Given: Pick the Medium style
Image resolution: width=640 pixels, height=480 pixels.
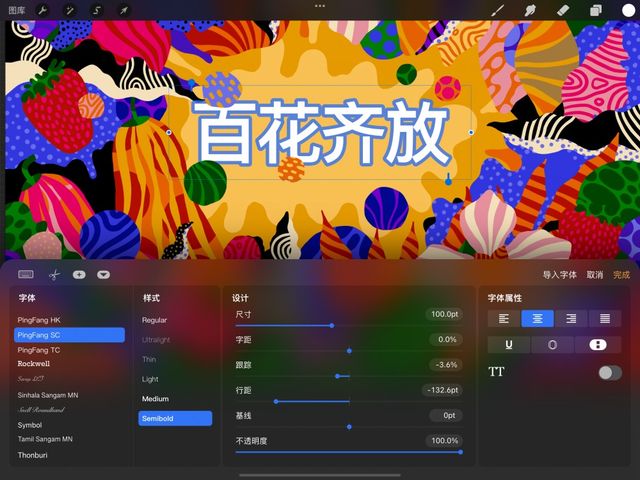Looking at the screenshot, I should pos(155,399).
